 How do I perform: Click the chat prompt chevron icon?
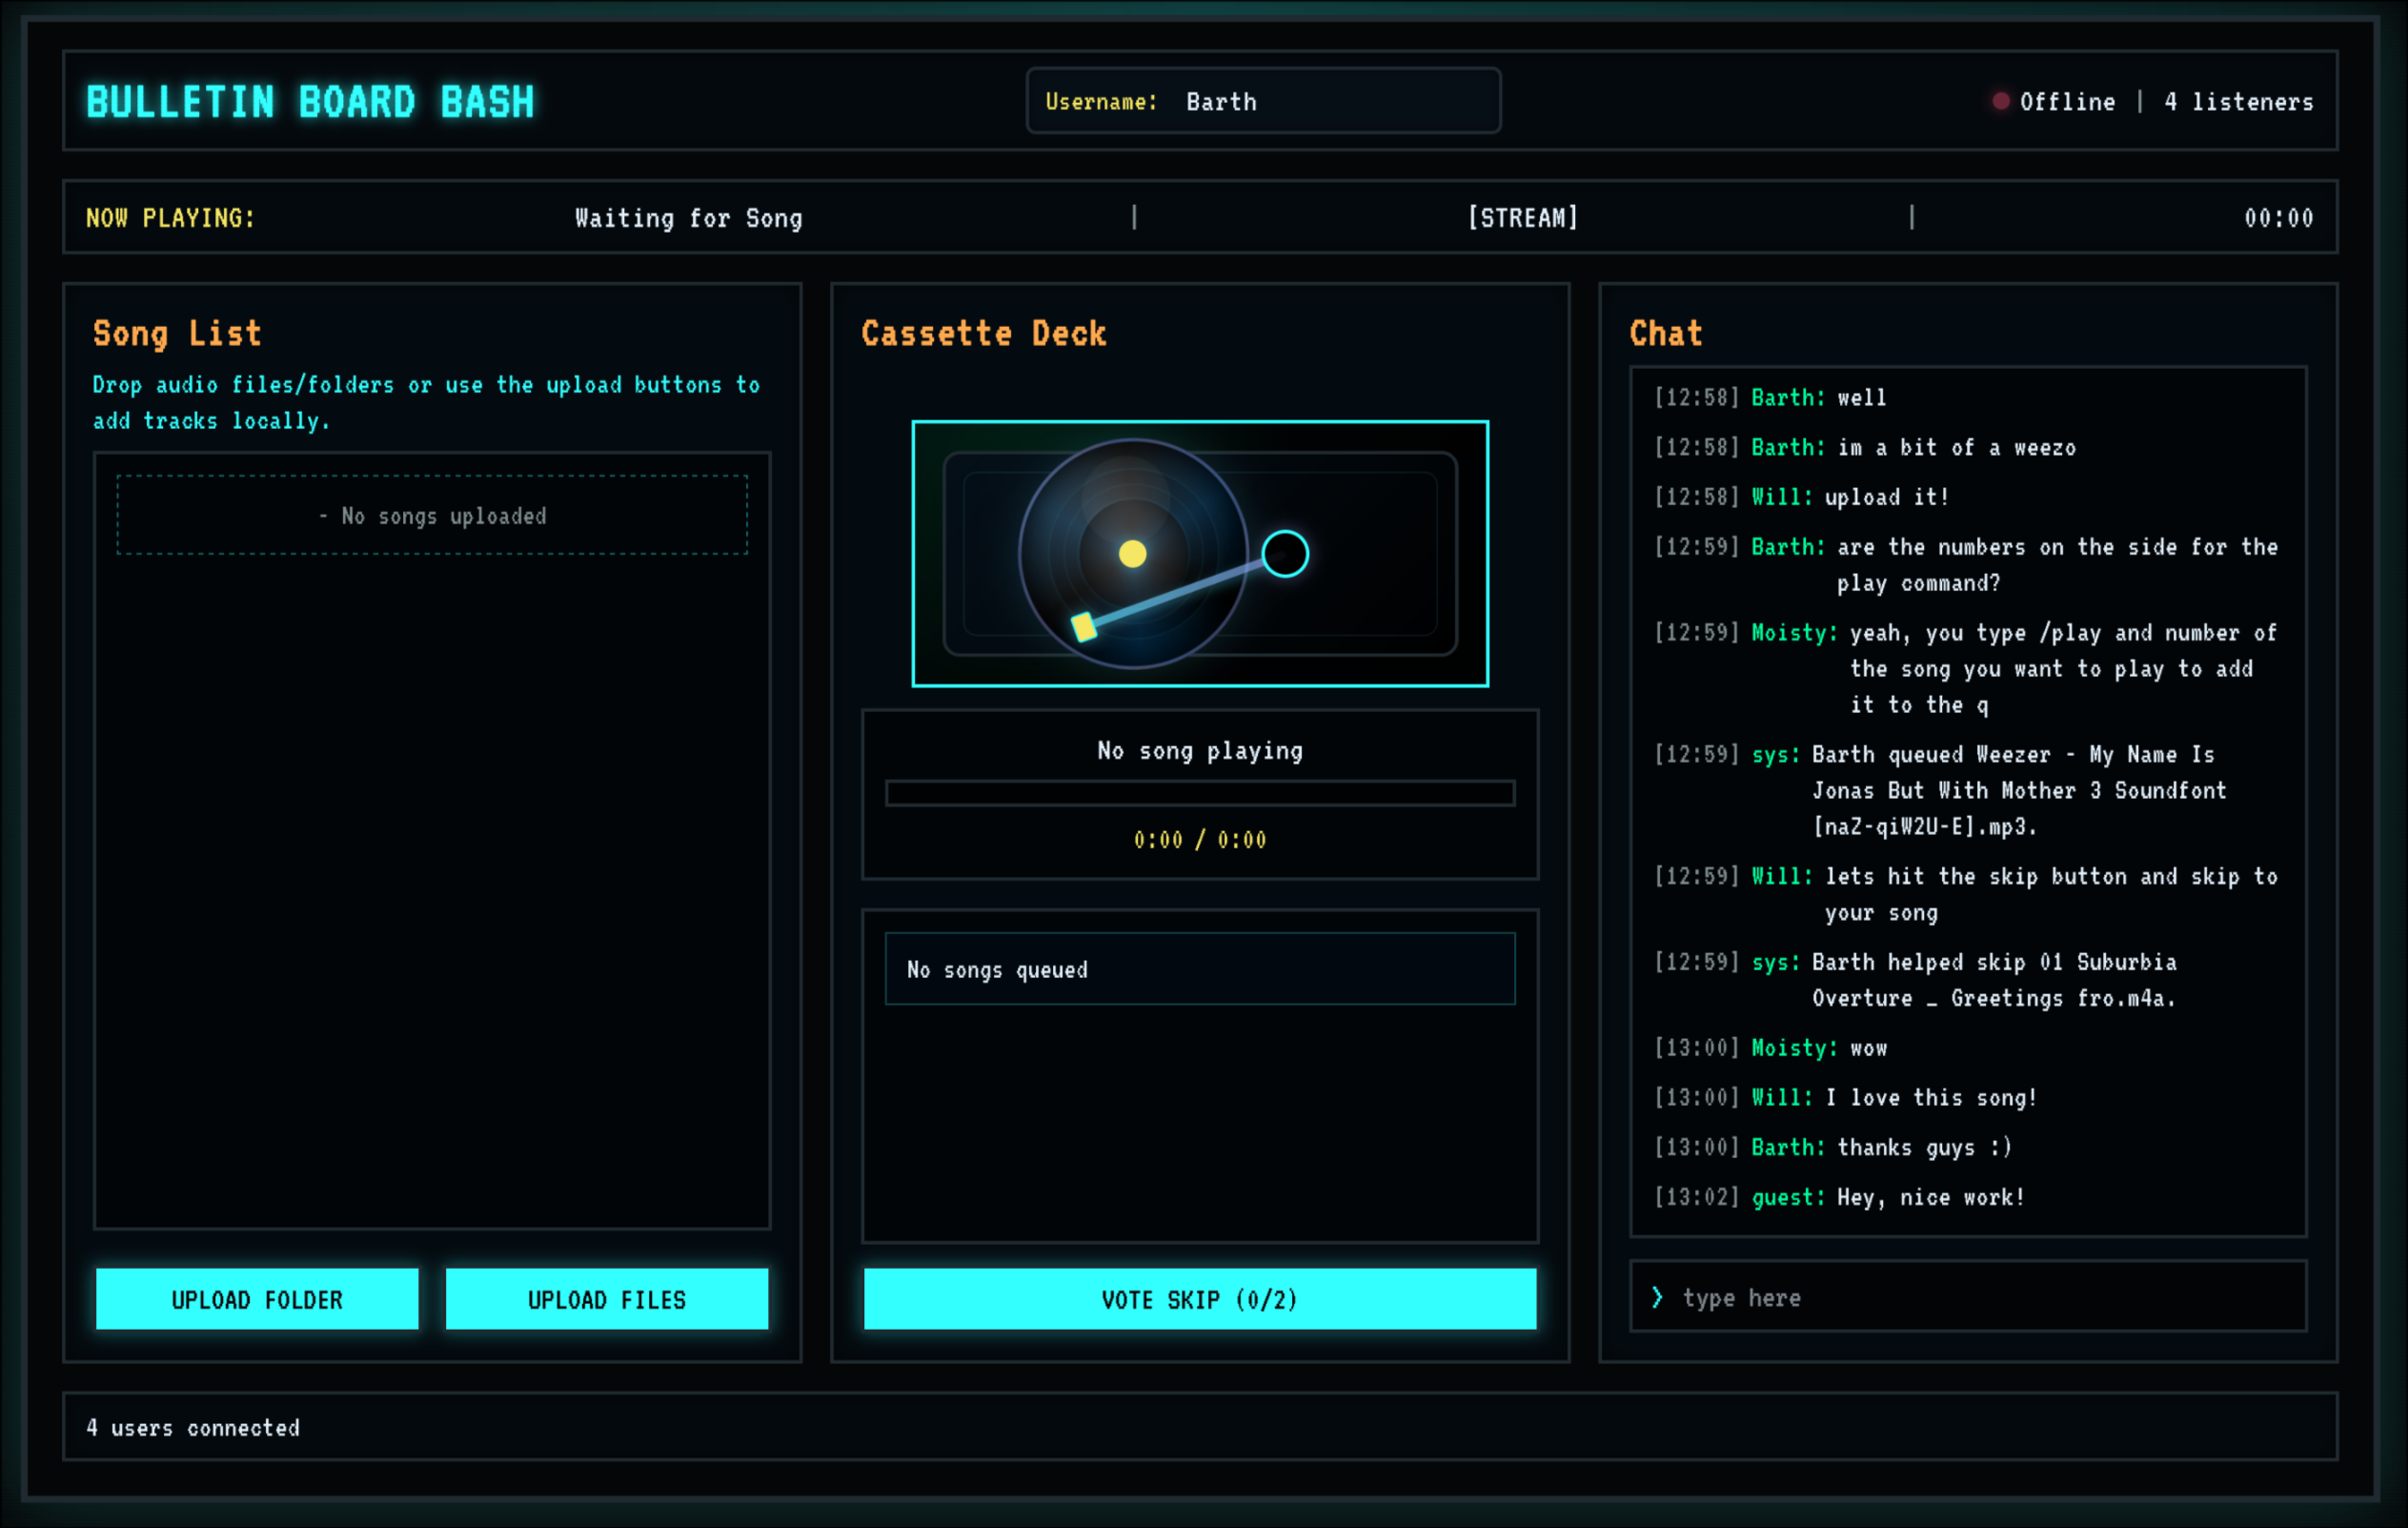pos(1657,1298)
